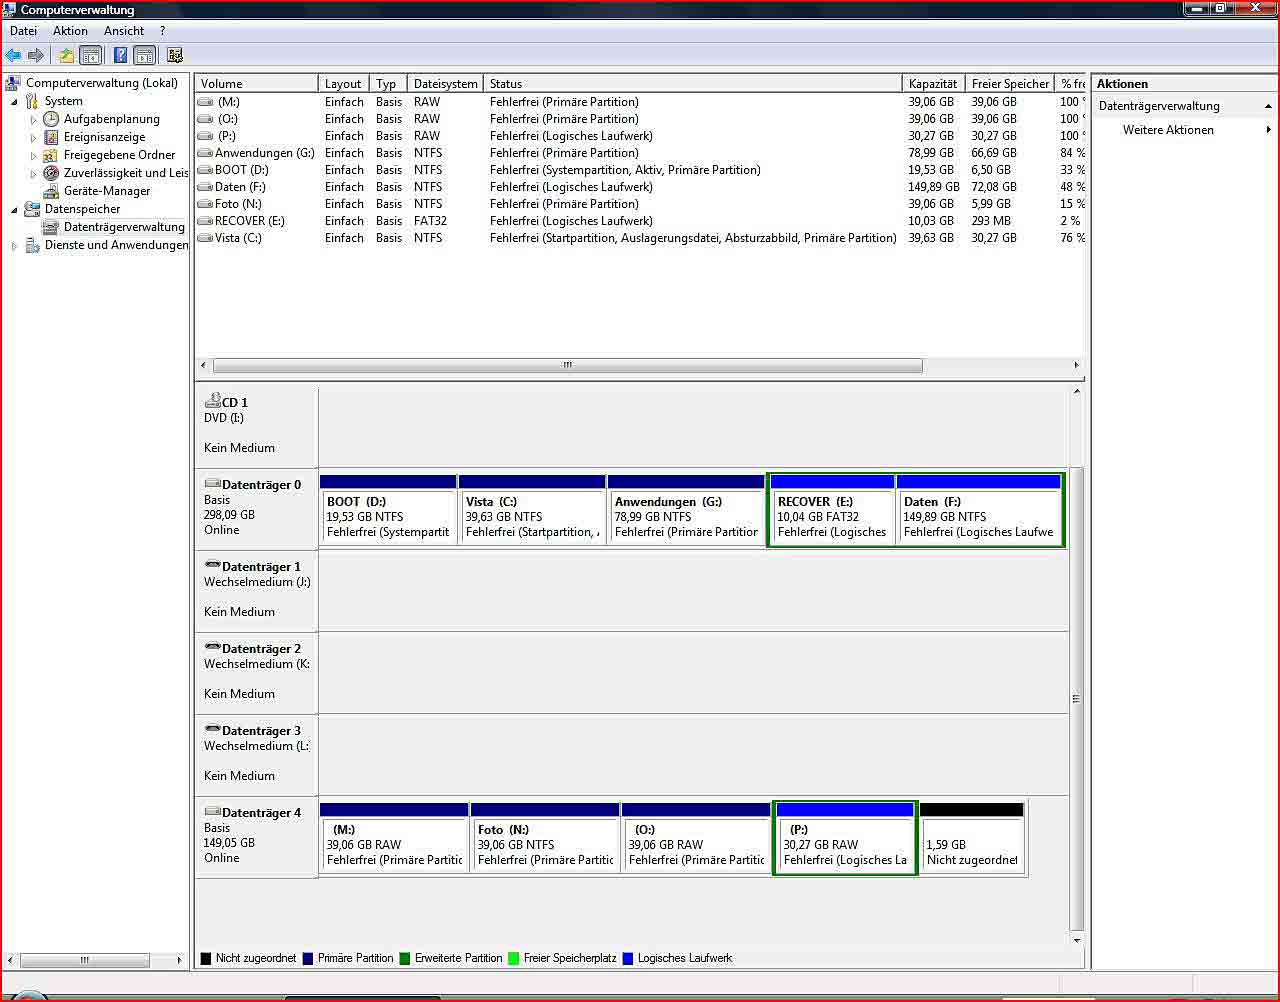Select the (P:) 30,27 GB RAW block
1280x1002 pixels.
[x=845, y=838]
